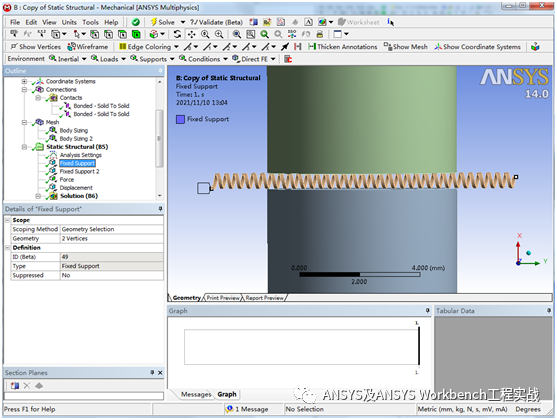This screenshot has height=420, width=557.
Task: Switch to Report Preview tab
Action: point(265,298)
